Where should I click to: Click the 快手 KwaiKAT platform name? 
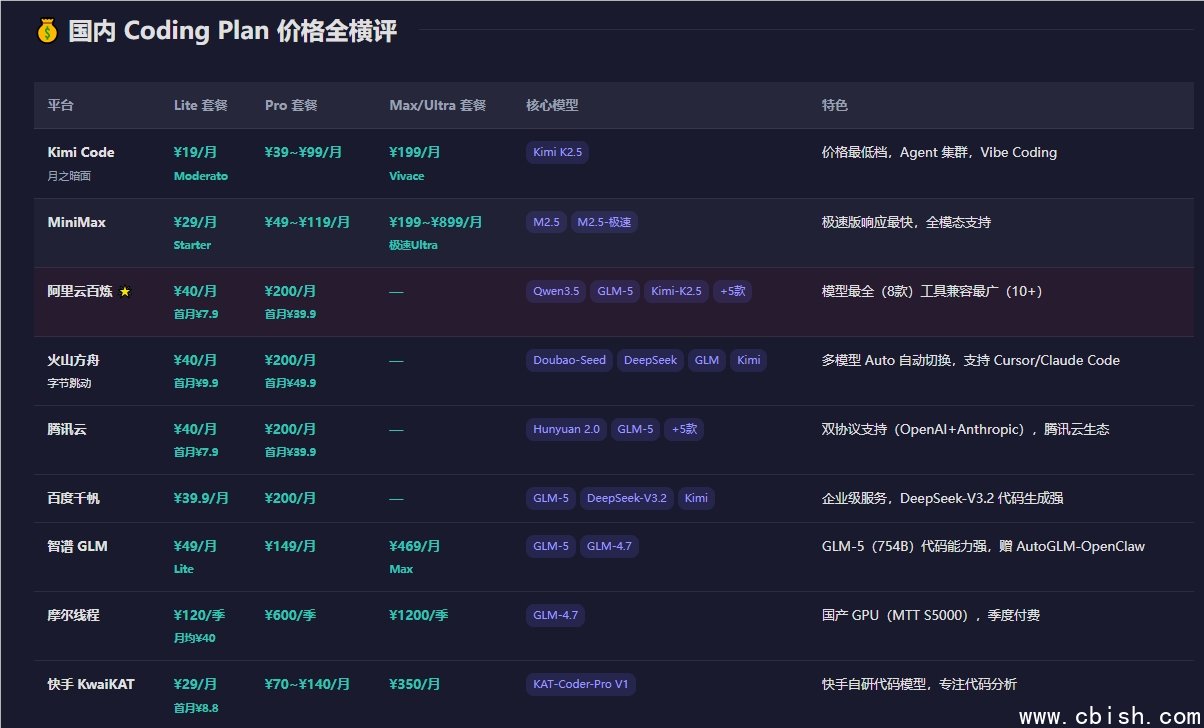point(90,685)
